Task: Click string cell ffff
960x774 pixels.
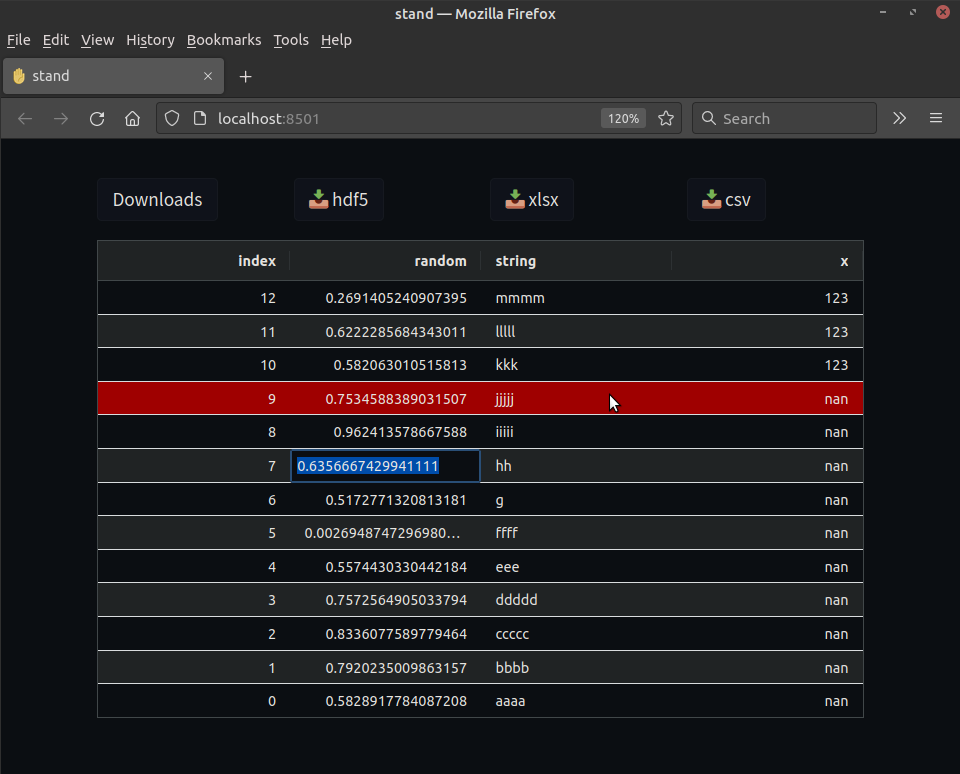Action: click(x=576, y=533)
